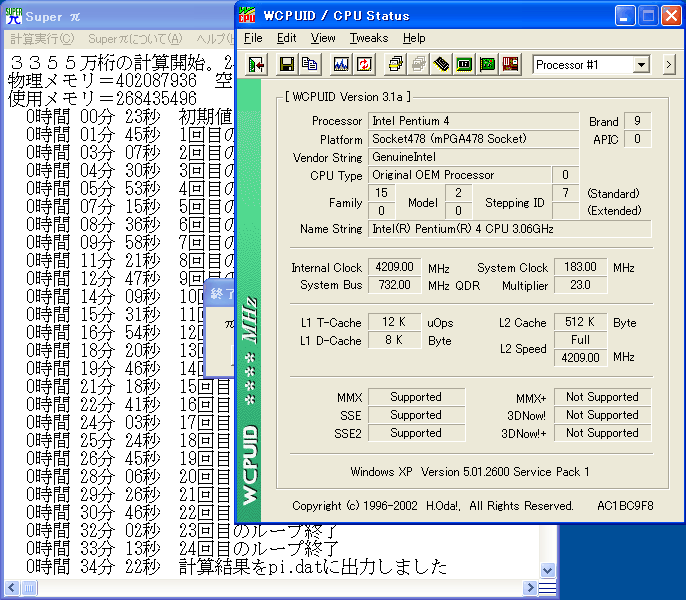Click the Platform field 'Socket478 (mPGA478 Socket)'
Screen dimensions: 686x600
[473, 139]
